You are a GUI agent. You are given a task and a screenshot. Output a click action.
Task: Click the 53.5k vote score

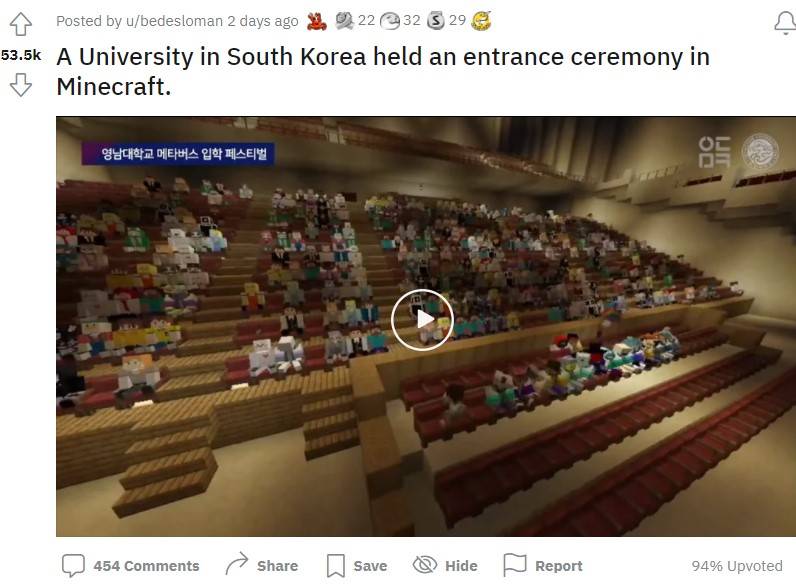[21, 55]
